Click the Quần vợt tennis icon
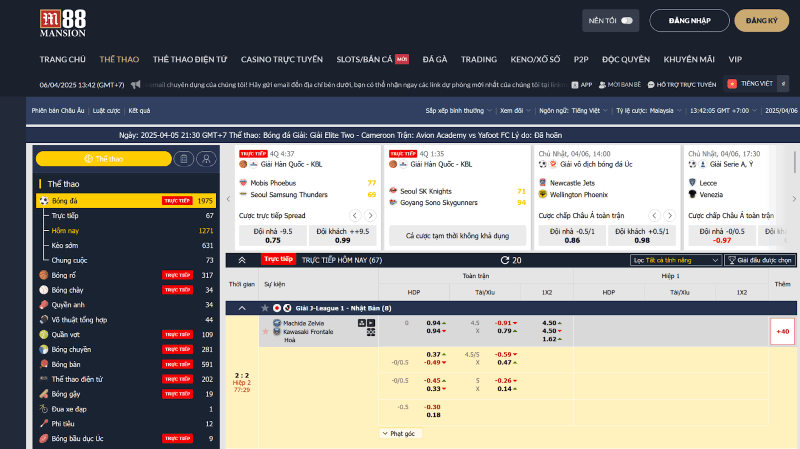This screenshot has width=800, height=449. [44, 335]
